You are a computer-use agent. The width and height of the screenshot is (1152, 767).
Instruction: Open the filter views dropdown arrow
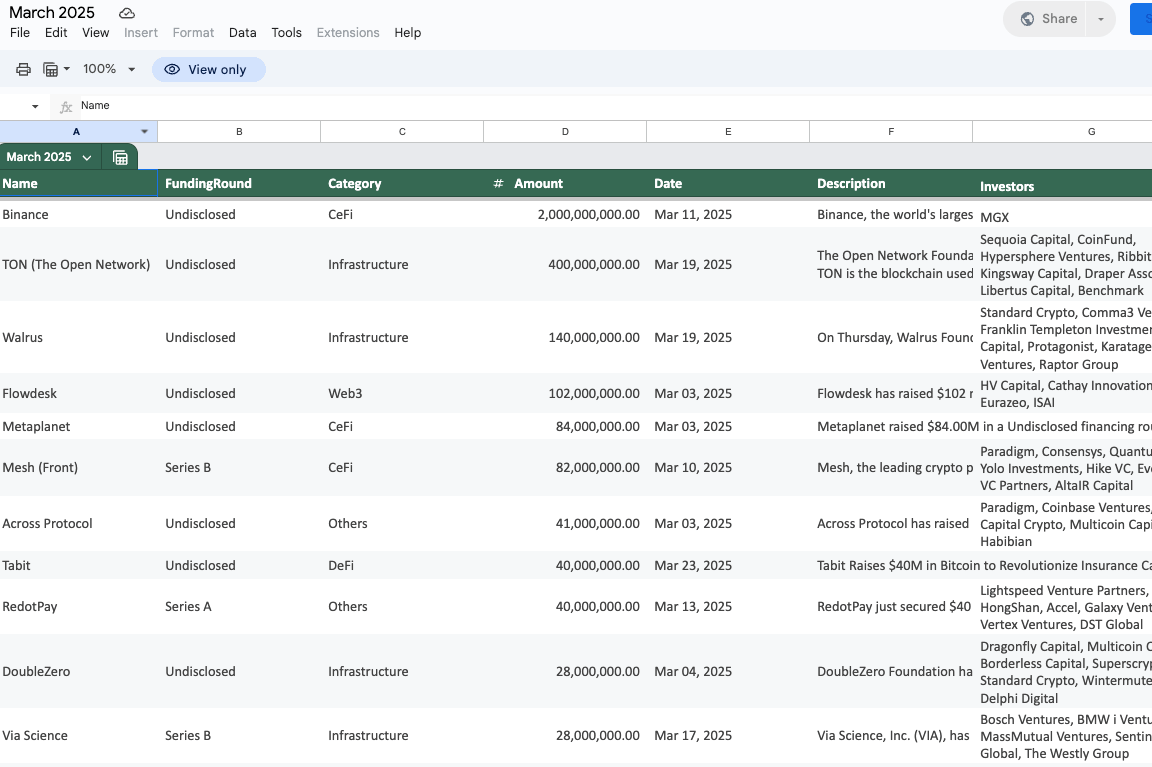[67, 69]
